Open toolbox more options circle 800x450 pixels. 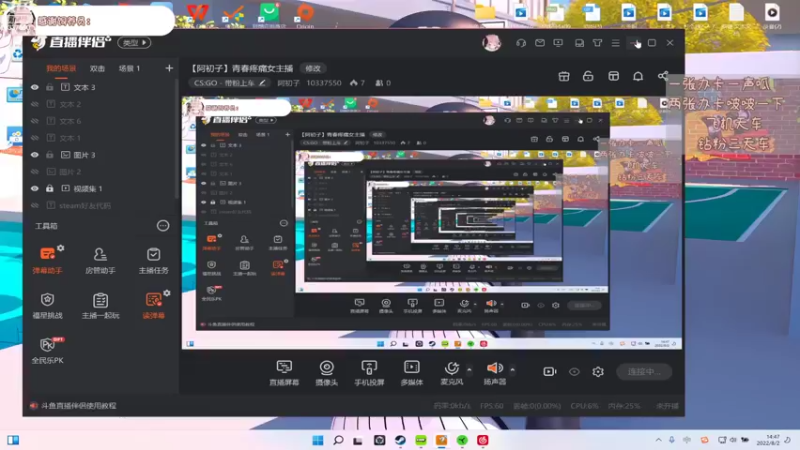(163, 226)
